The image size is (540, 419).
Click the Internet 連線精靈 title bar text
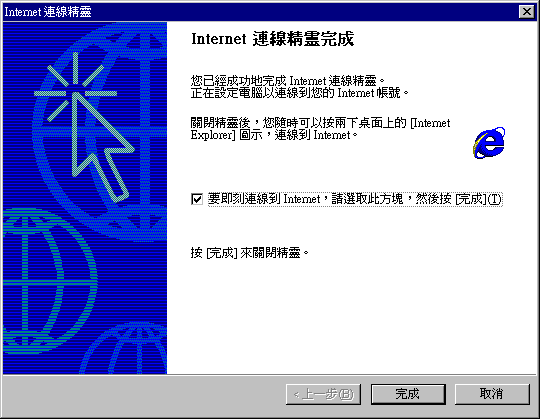click(48, 12)
